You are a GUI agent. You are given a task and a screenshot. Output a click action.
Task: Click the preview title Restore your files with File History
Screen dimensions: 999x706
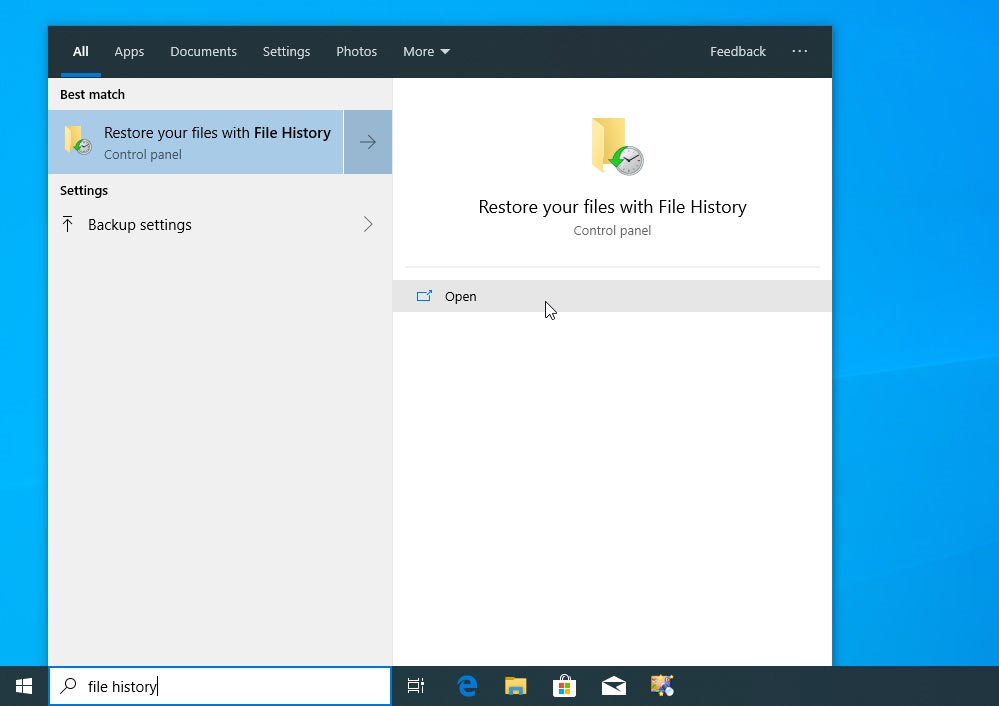click(612, 207)
